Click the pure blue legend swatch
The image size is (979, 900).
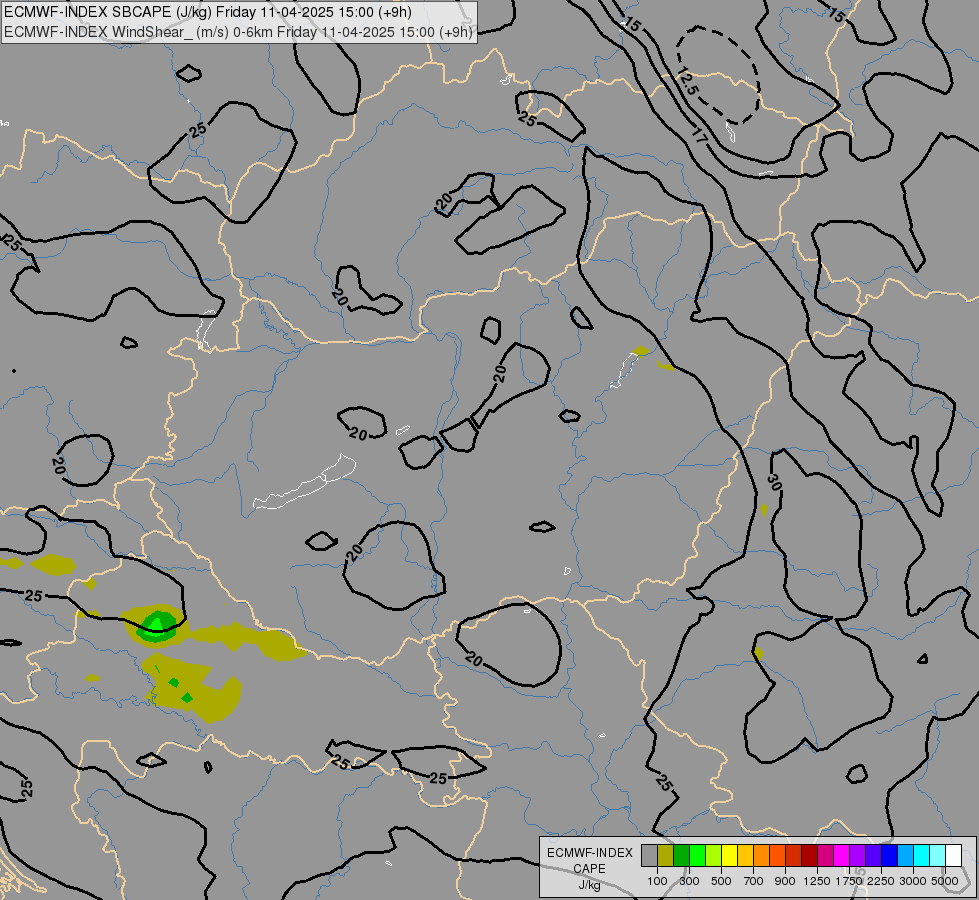pos(890,856)
